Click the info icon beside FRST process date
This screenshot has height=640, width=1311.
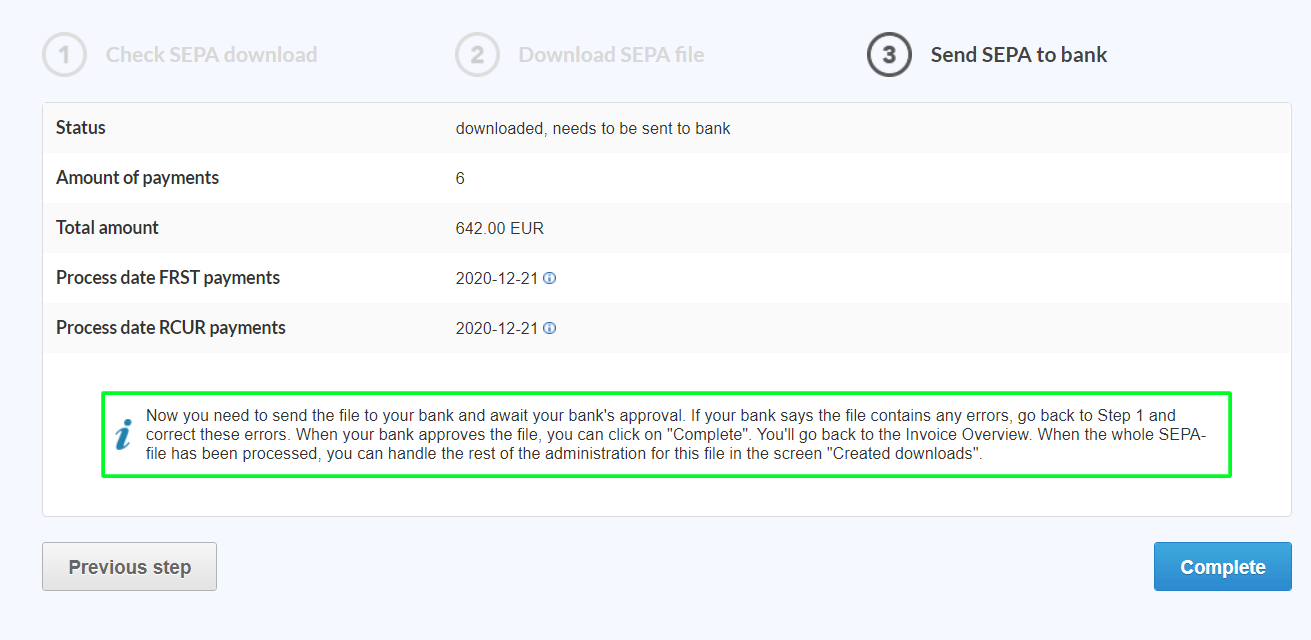click(x=548, y=278)
